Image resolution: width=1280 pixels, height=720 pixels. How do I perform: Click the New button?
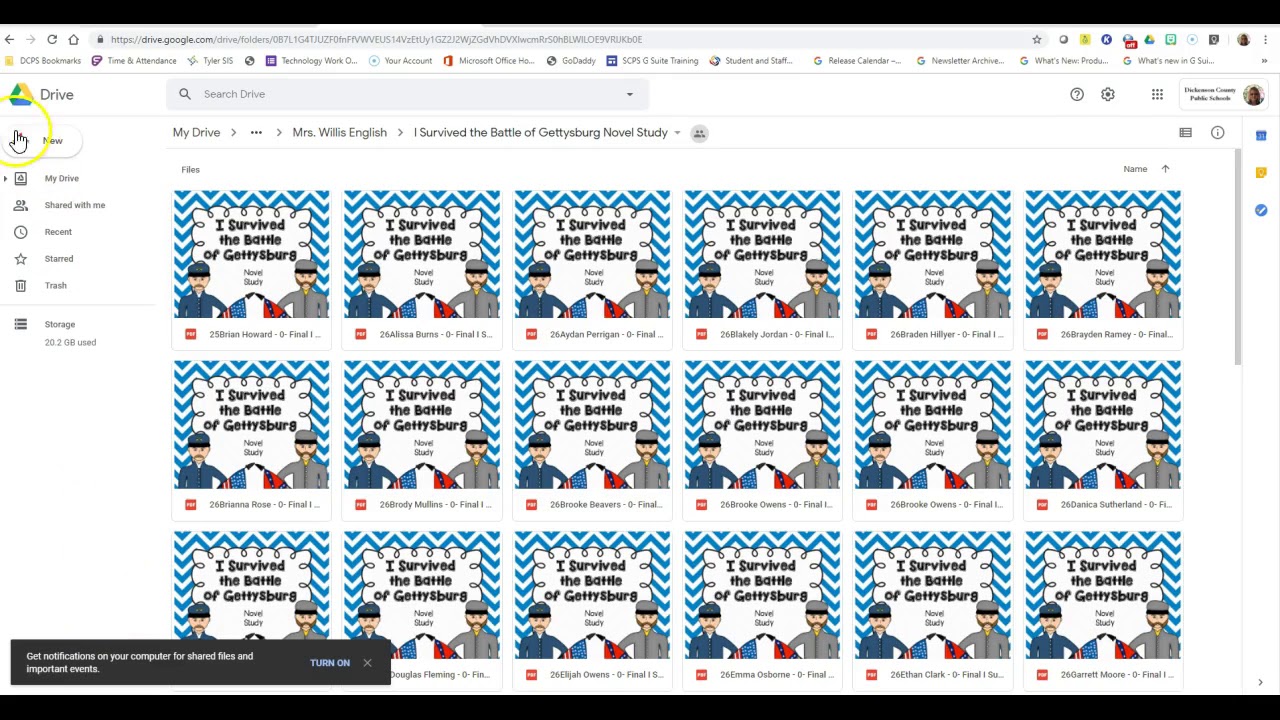[45, 141]
